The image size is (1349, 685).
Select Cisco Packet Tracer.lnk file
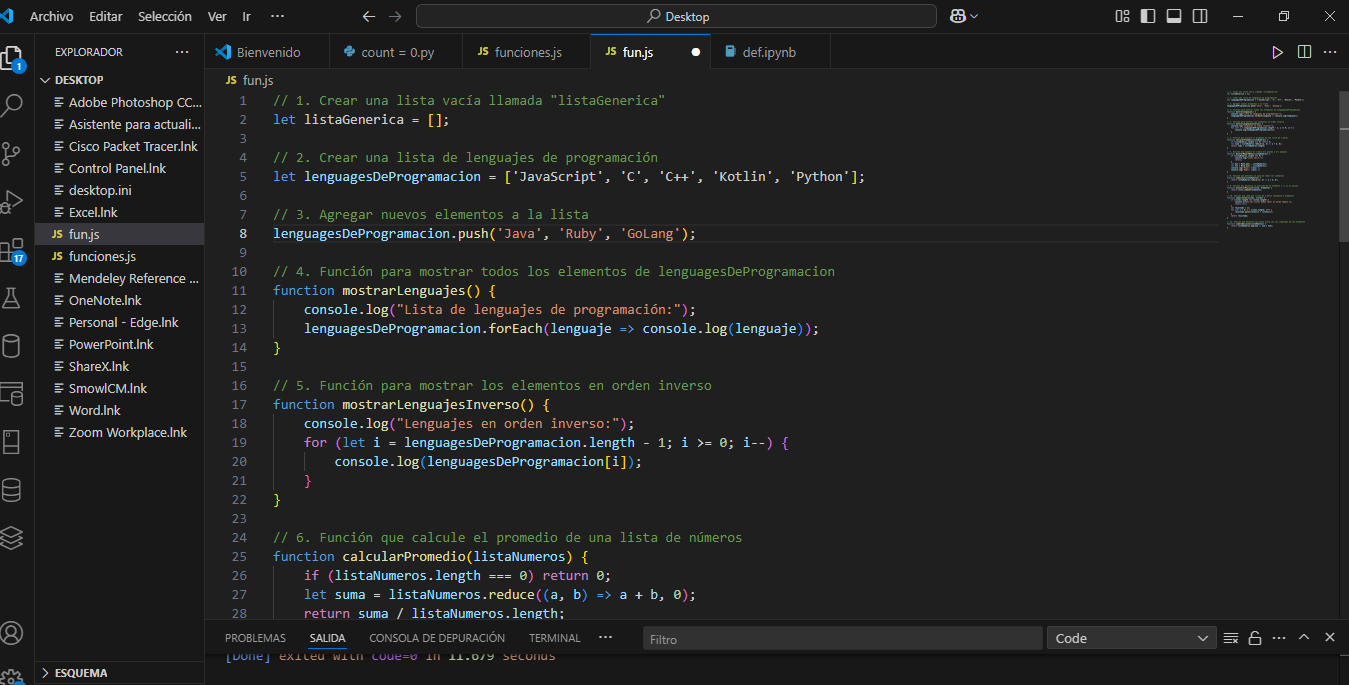pyautogui.click(x=120, y=146)
